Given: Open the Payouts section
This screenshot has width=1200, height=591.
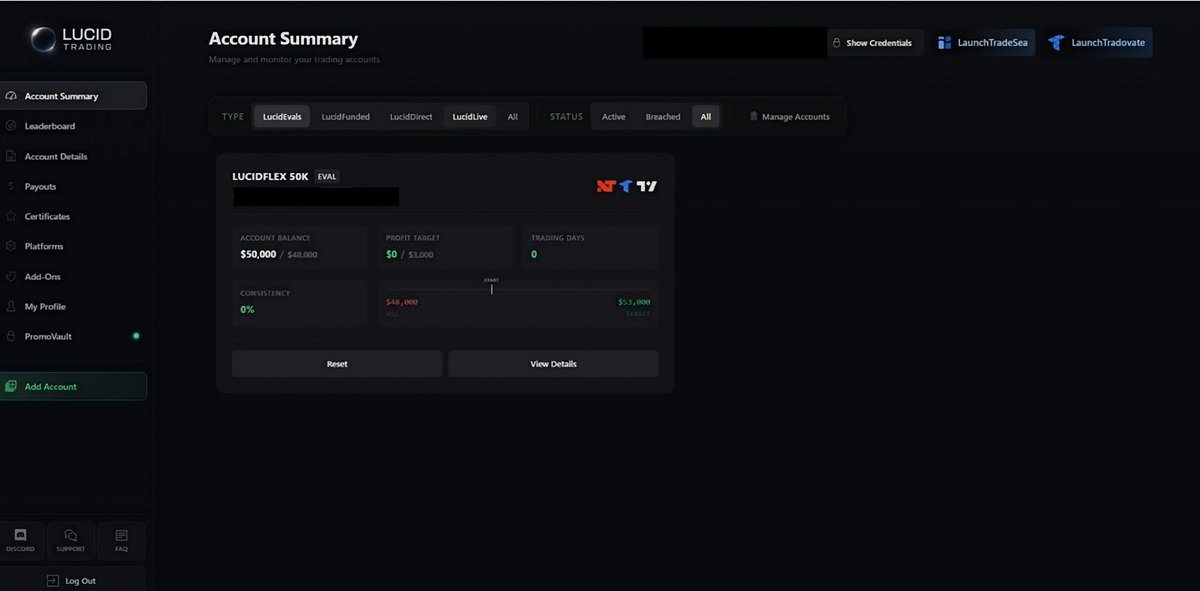Looking at the screenshot, I should [x=73, y=186].
